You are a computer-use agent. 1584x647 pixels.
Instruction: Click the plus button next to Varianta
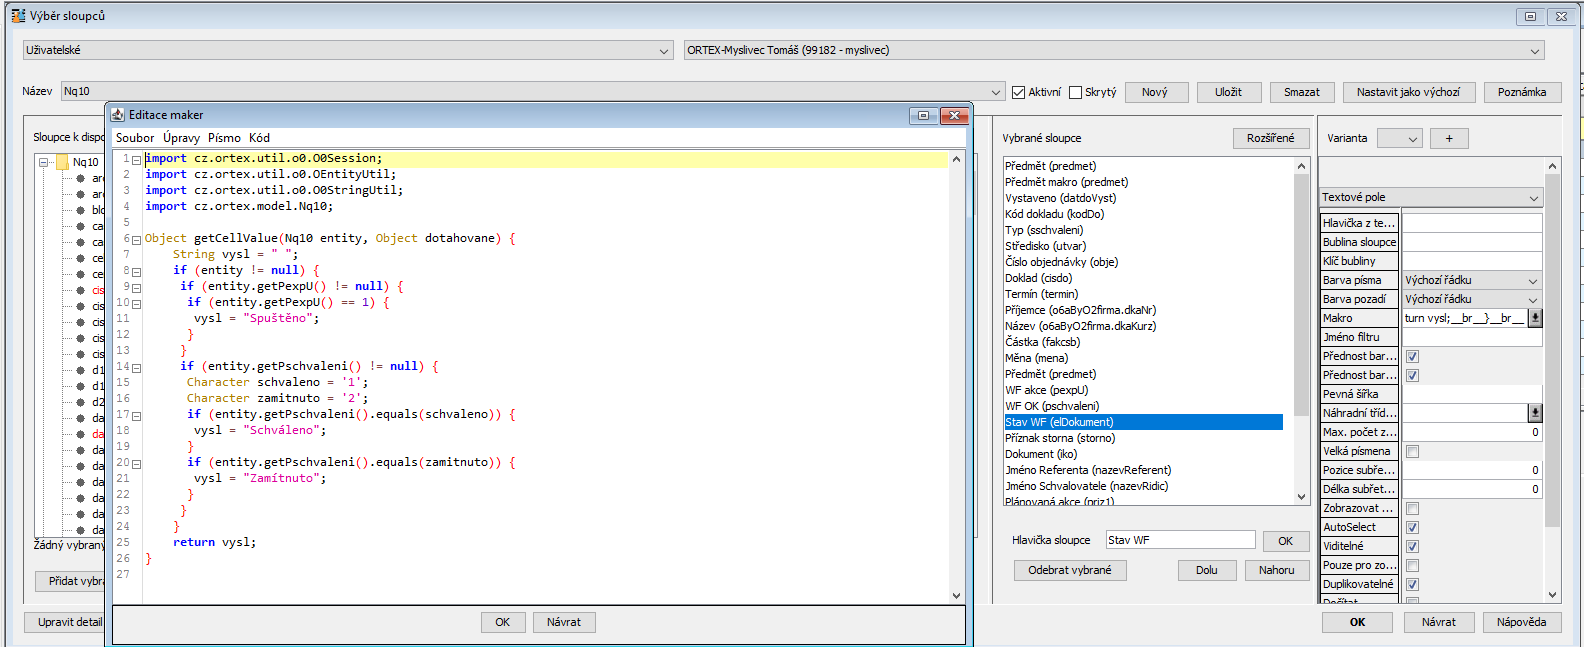pos(1448,139)
